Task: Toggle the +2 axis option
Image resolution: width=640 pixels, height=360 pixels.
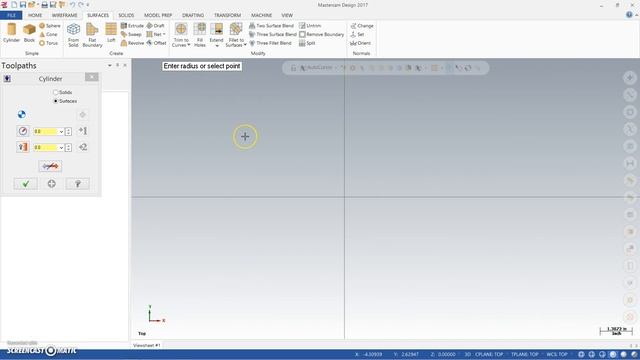Action: pyautogui.click(x=83, y=147)
